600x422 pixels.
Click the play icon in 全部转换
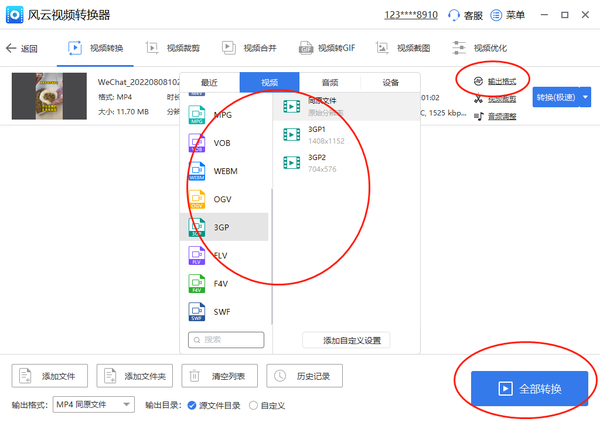click(x=505, y=389)
